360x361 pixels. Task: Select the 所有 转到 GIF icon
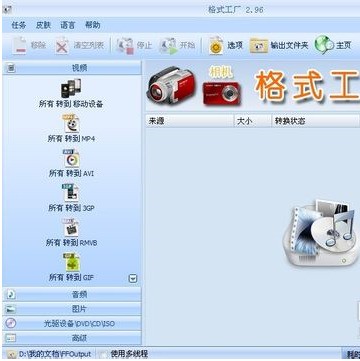[71, 267]
